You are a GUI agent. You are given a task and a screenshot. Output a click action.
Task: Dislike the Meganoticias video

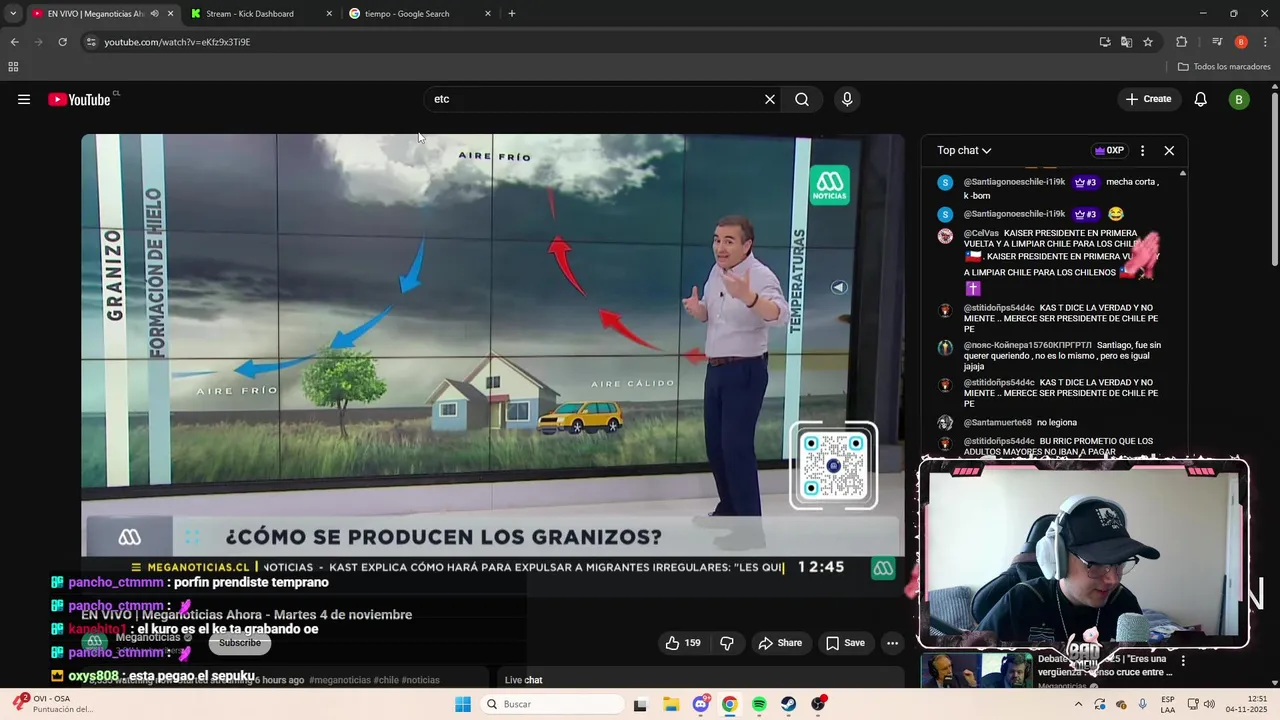(x=727, y=643)
